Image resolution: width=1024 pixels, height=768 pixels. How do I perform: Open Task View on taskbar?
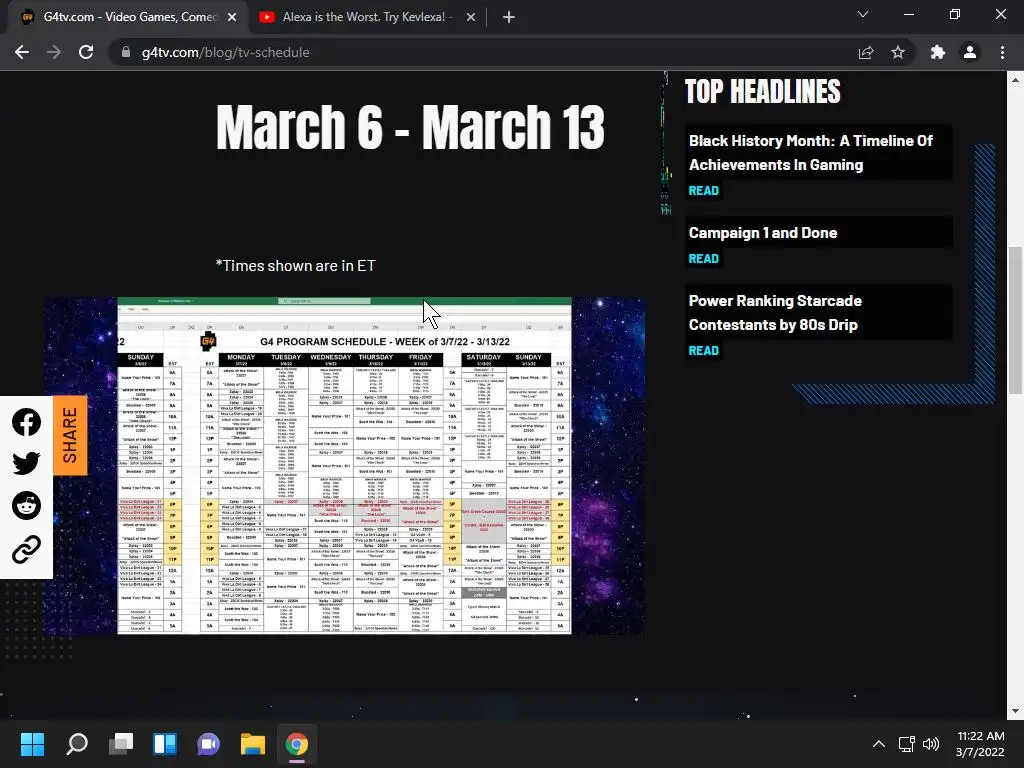tap(121, 744)
